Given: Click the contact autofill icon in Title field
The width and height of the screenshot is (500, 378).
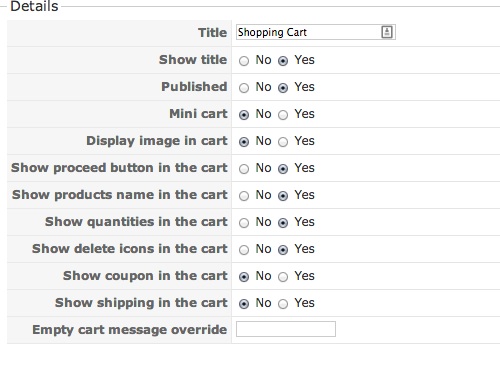Looking at the screenshot, I should (x=387, y=32).
